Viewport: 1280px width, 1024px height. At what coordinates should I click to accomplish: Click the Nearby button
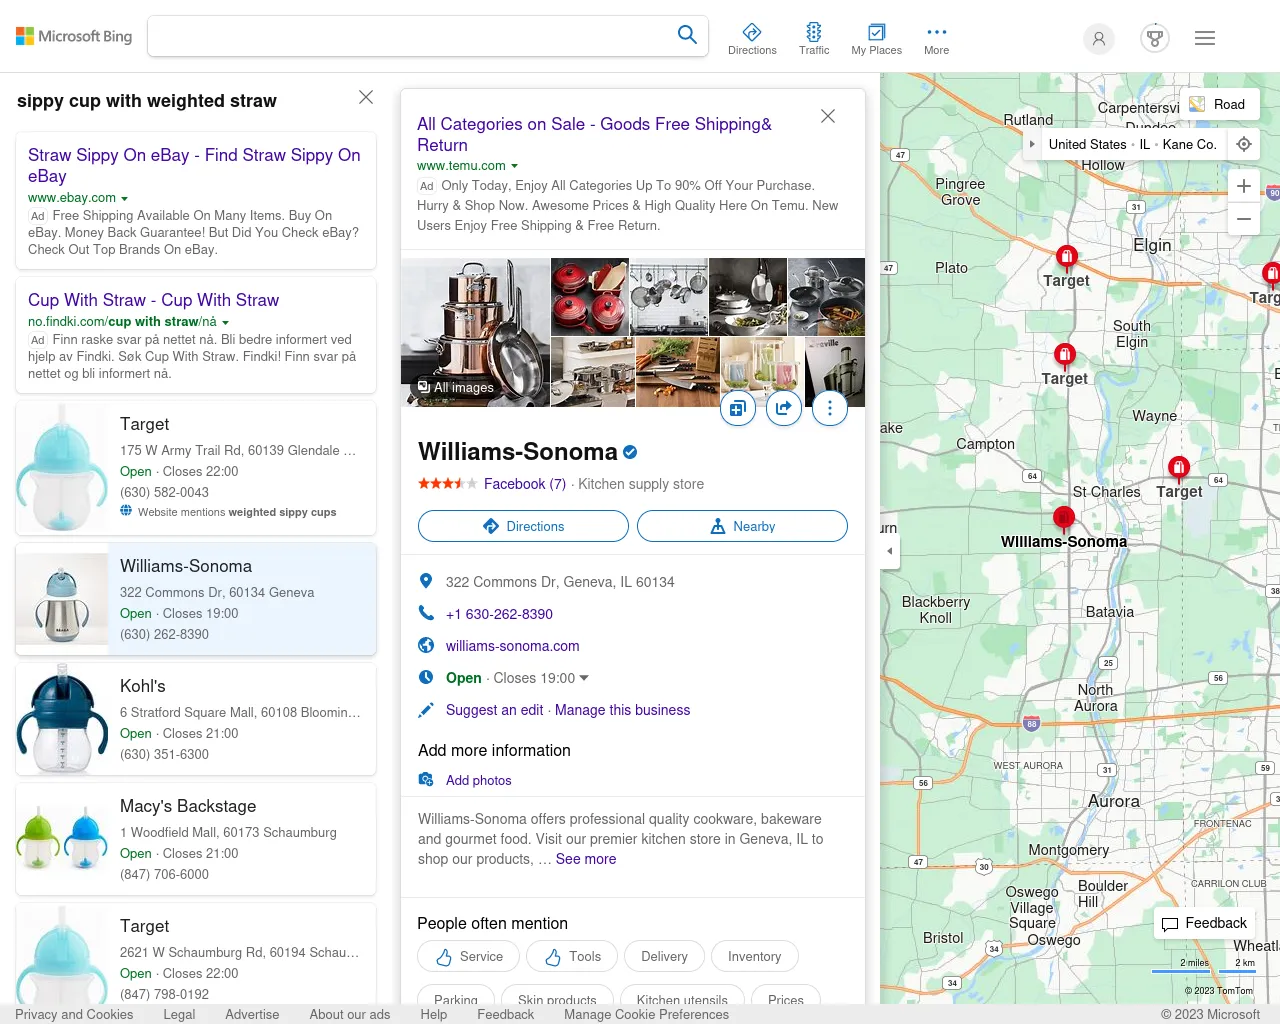(x=742, y=526)
